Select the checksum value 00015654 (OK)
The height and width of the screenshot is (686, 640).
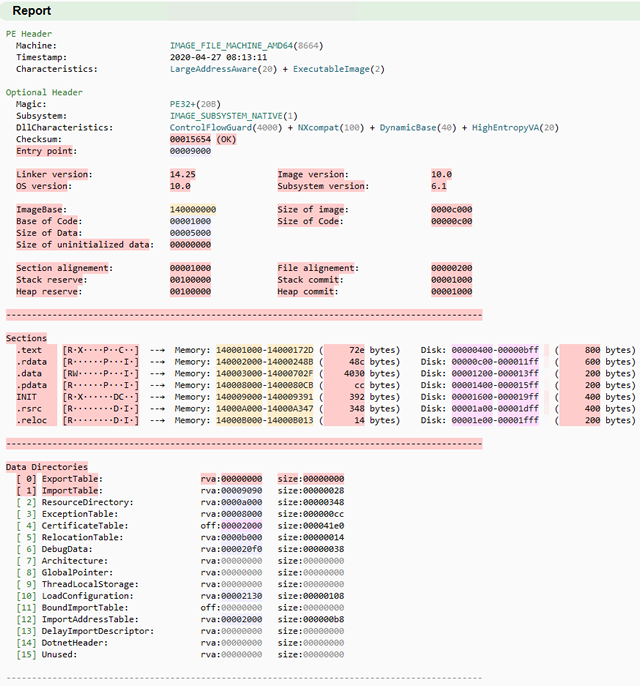[203, 140]
